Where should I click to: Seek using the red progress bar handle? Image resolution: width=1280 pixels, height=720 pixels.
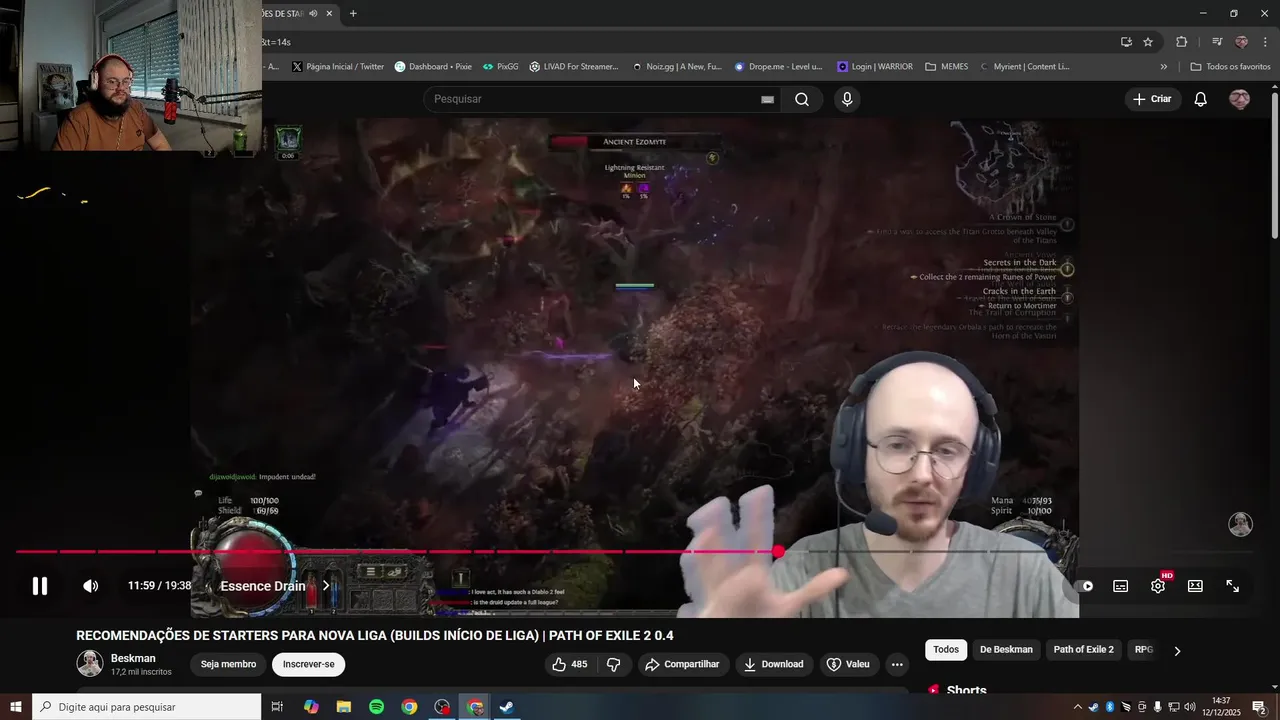(x=778, y=551)
